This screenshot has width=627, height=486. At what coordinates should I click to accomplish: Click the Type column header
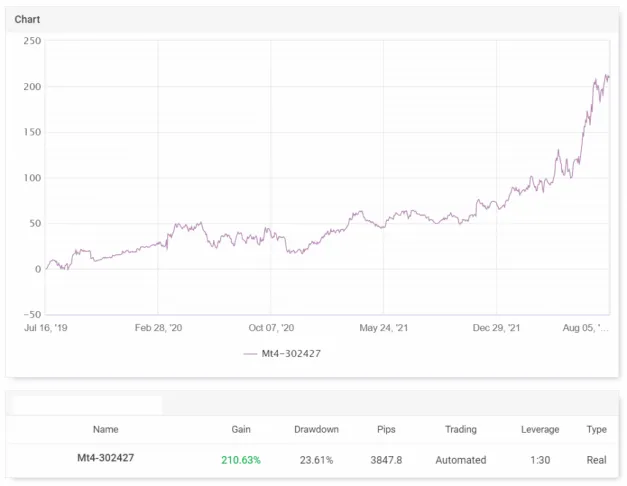tap(597, 429)
